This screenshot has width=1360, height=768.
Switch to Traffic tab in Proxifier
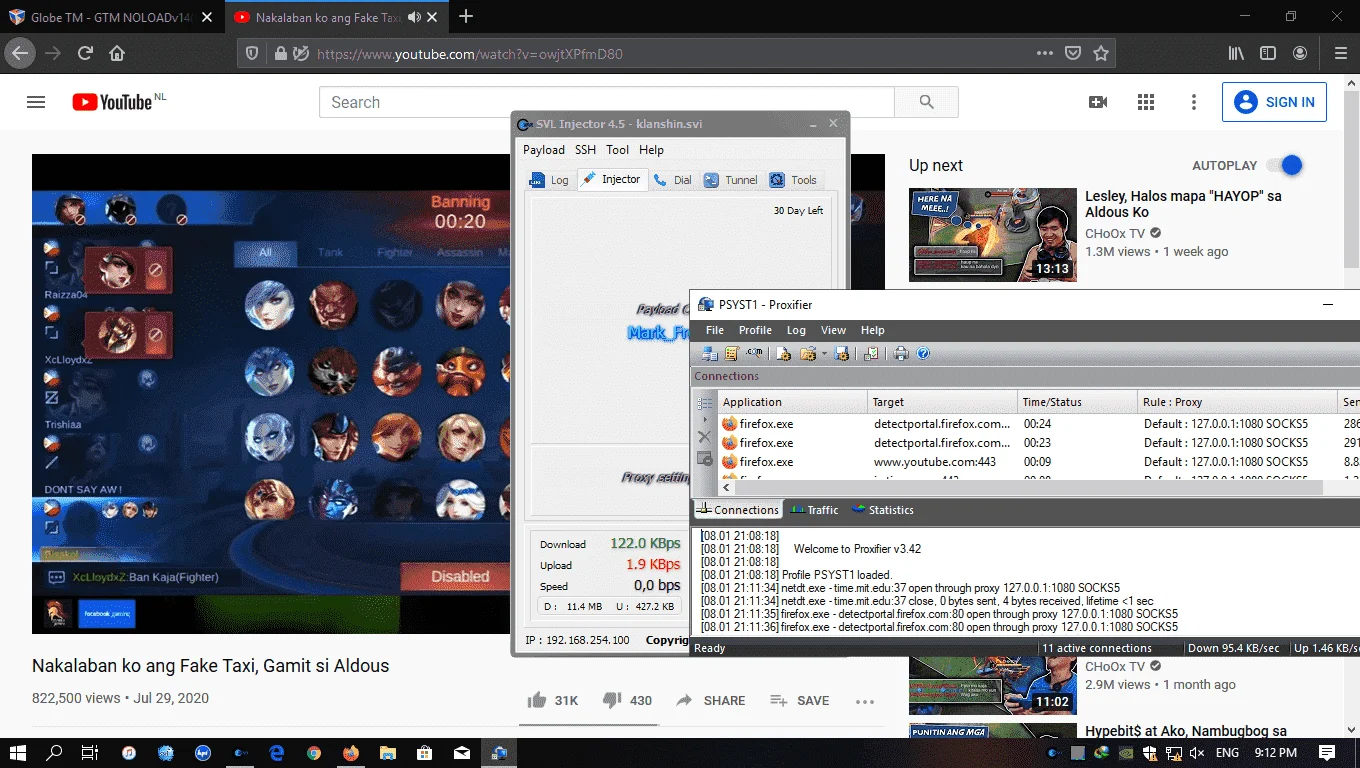click(x=815, y=510)
